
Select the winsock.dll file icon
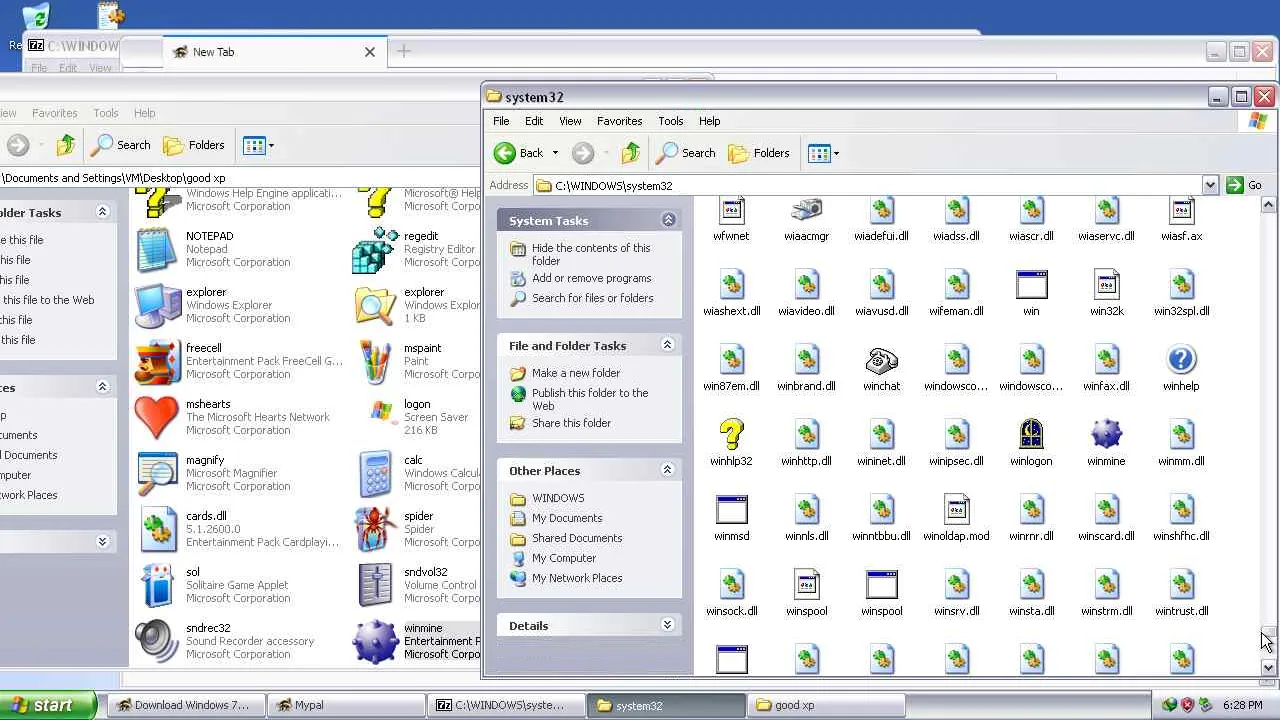pyautogui.click(x=731, y=585)
